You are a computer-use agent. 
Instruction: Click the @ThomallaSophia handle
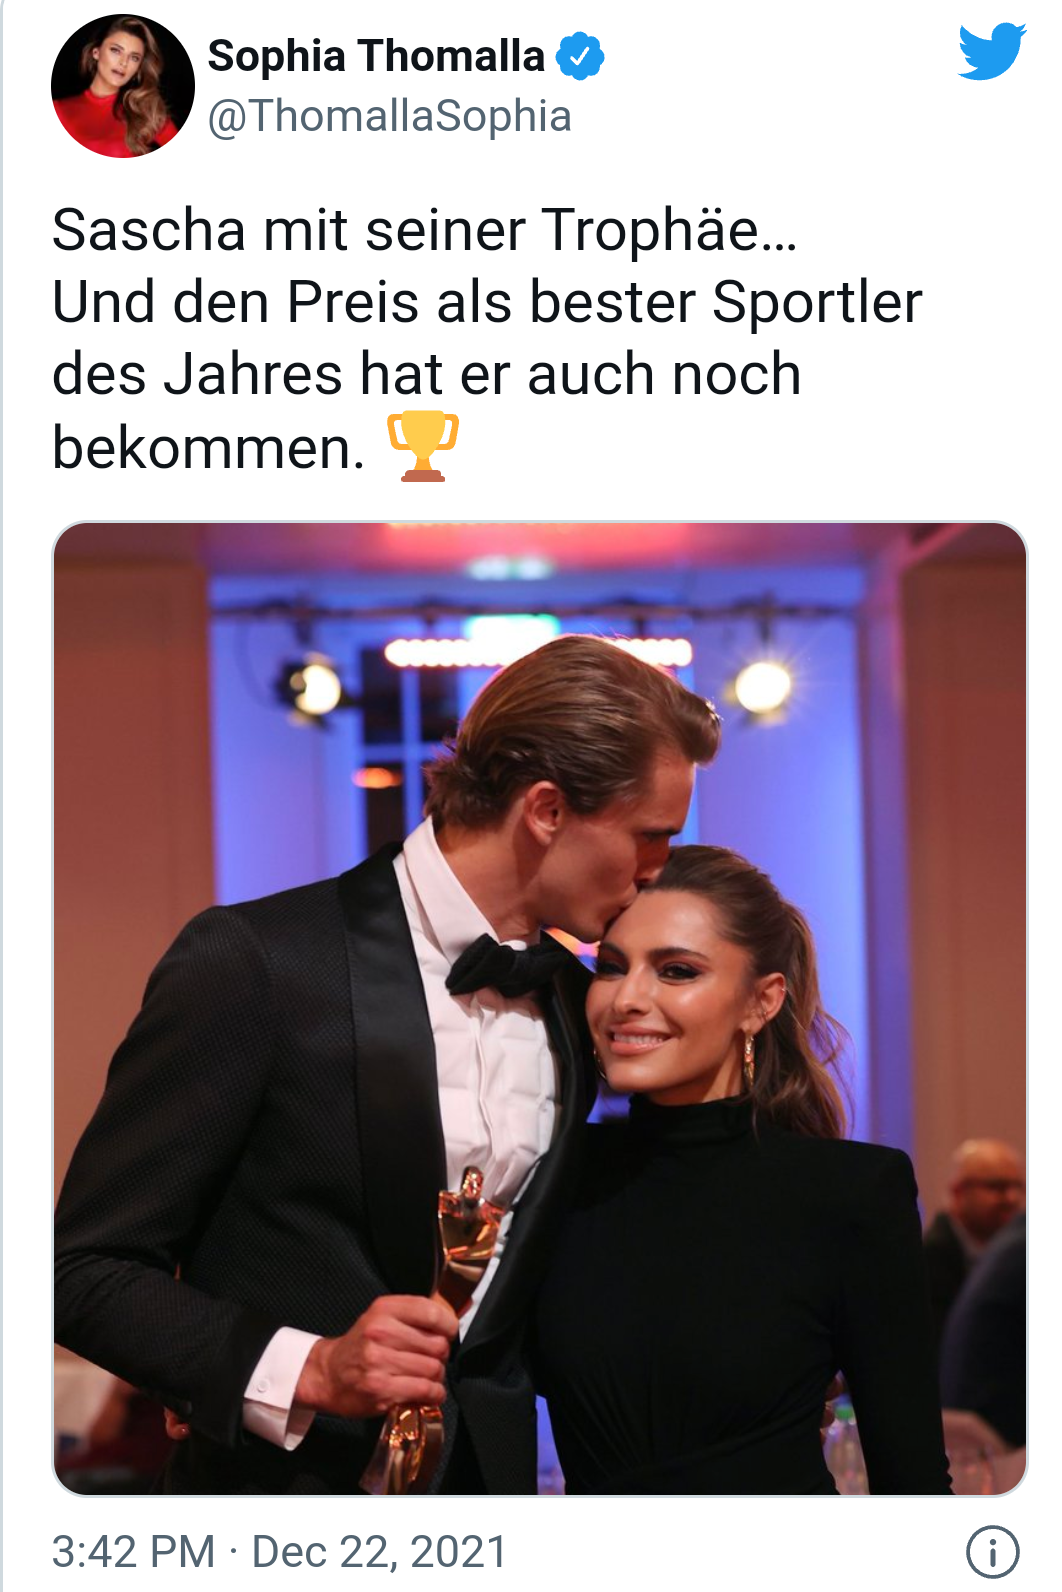390,116
